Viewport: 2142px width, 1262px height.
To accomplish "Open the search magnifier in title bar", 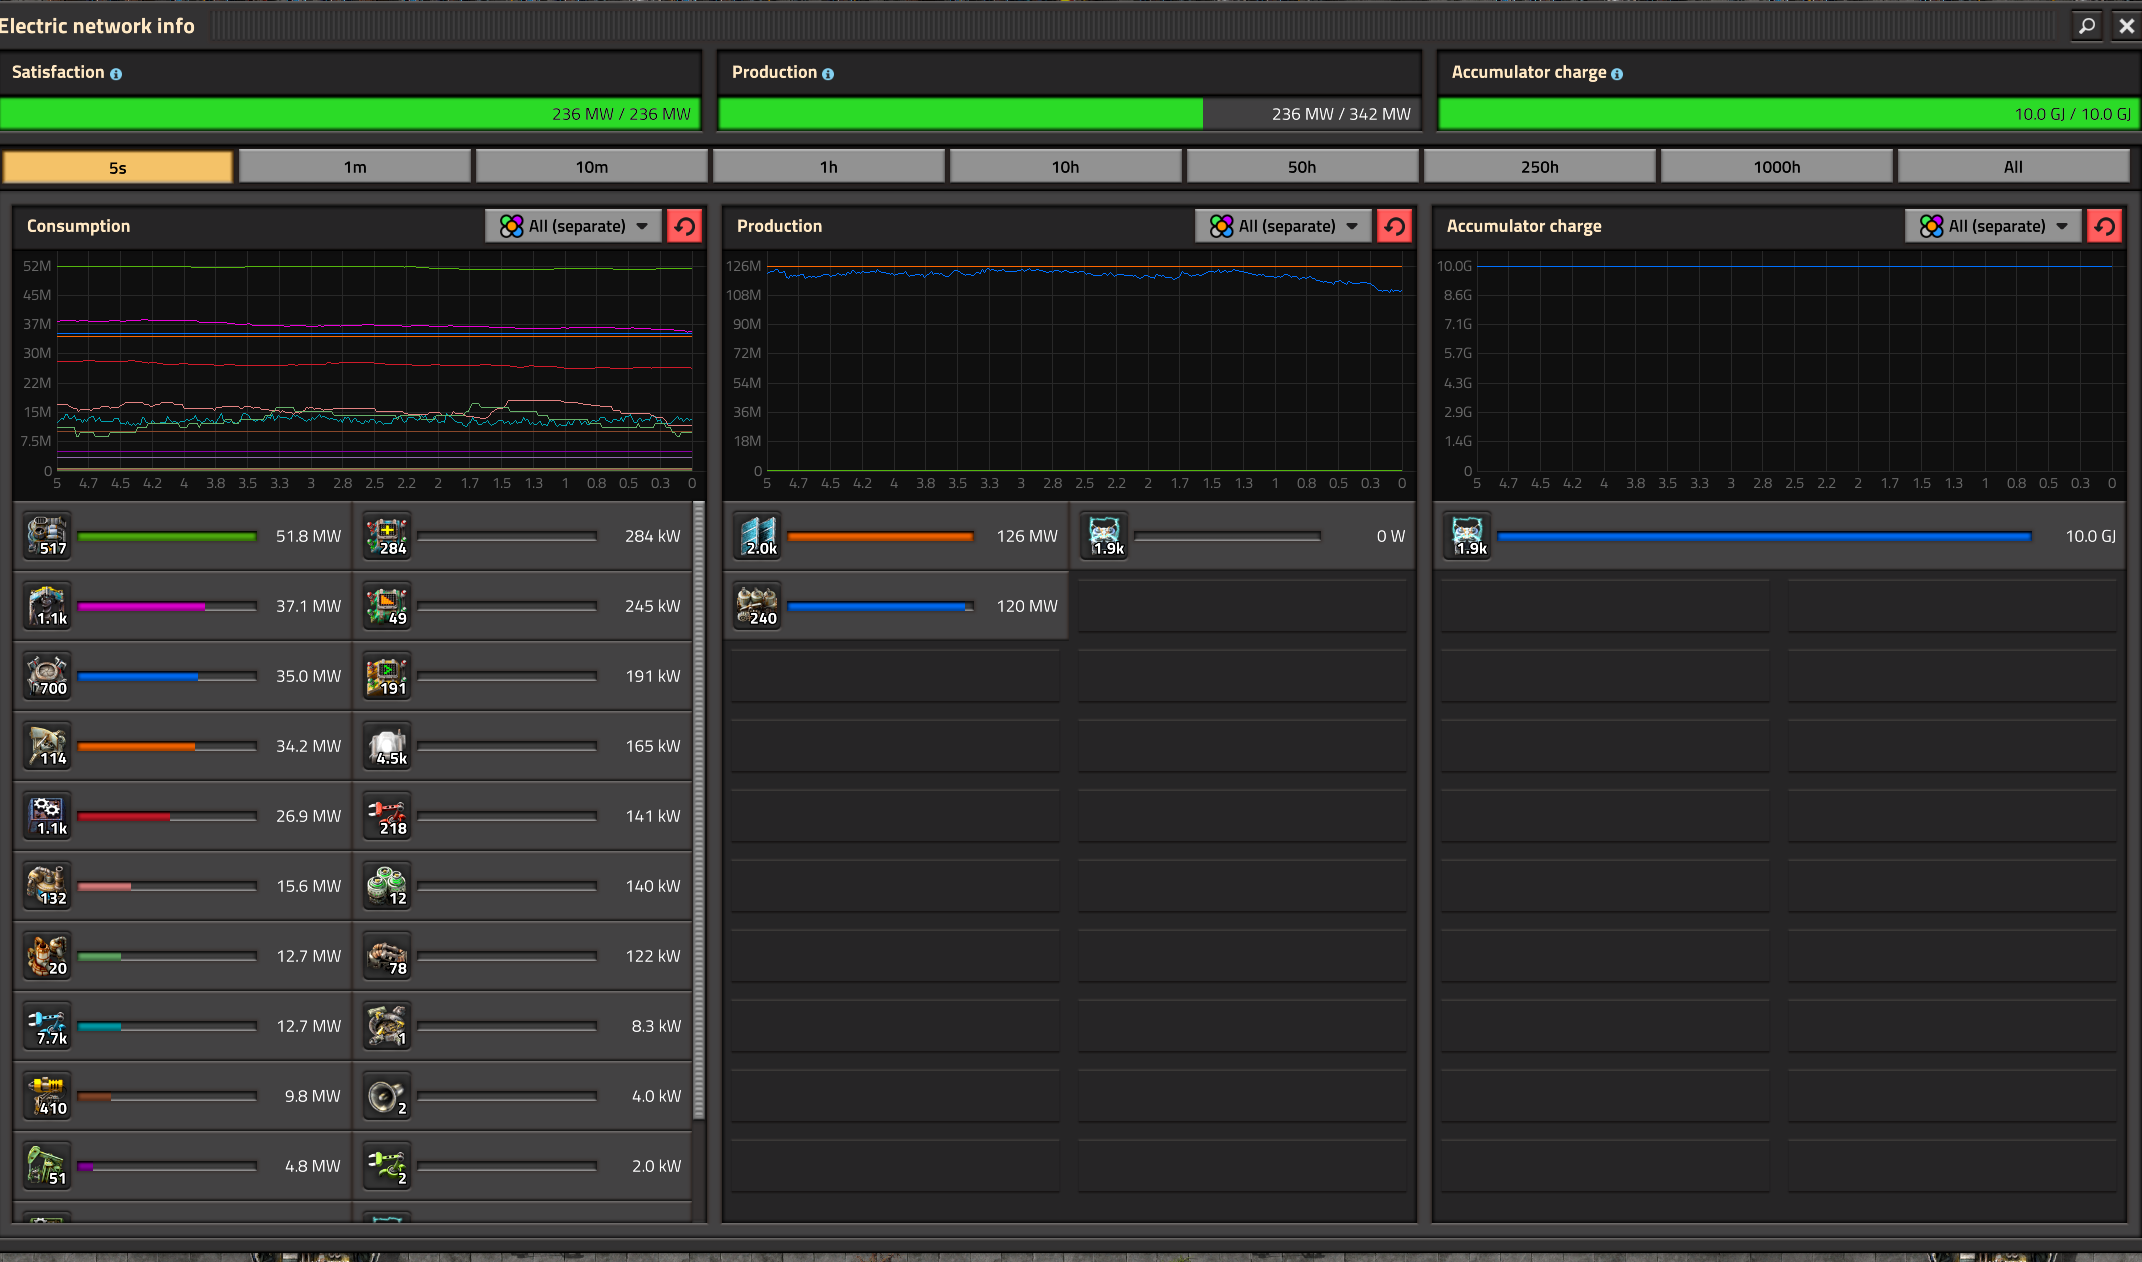I will (2087, 26).
